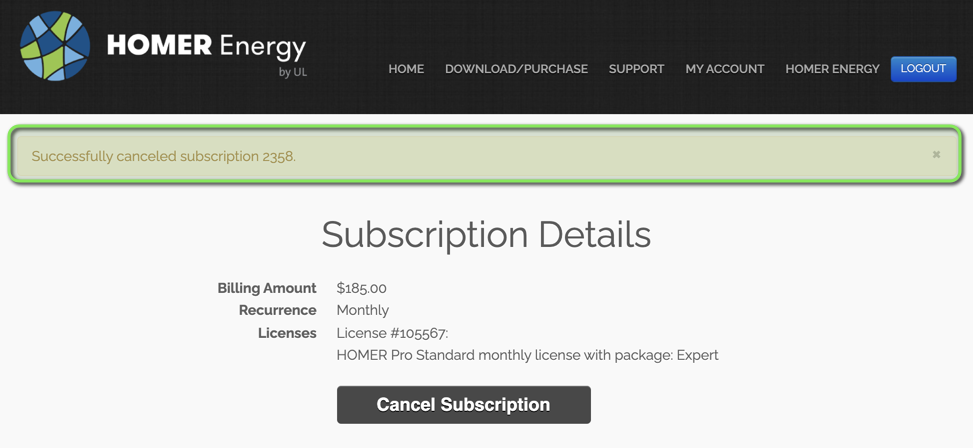The width and height of the screenshot is (973, 448).
Task: Open the DOWNLOAD/PURCHASE menu item
Action: pos(516,69)
